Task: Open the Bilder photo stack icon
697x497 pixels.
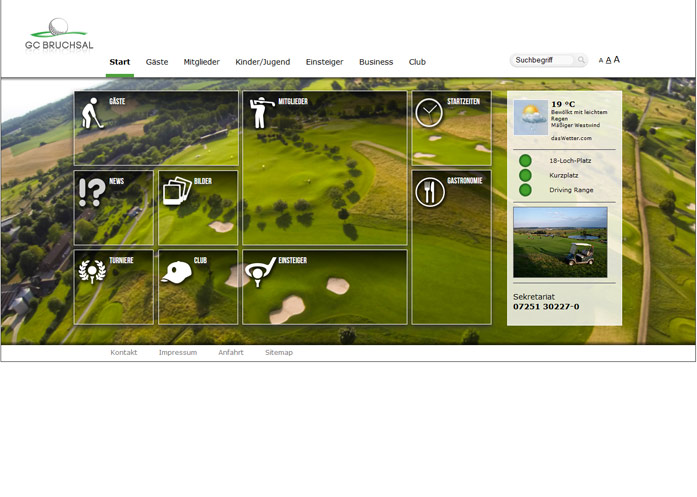Action: tap(177, 191)
